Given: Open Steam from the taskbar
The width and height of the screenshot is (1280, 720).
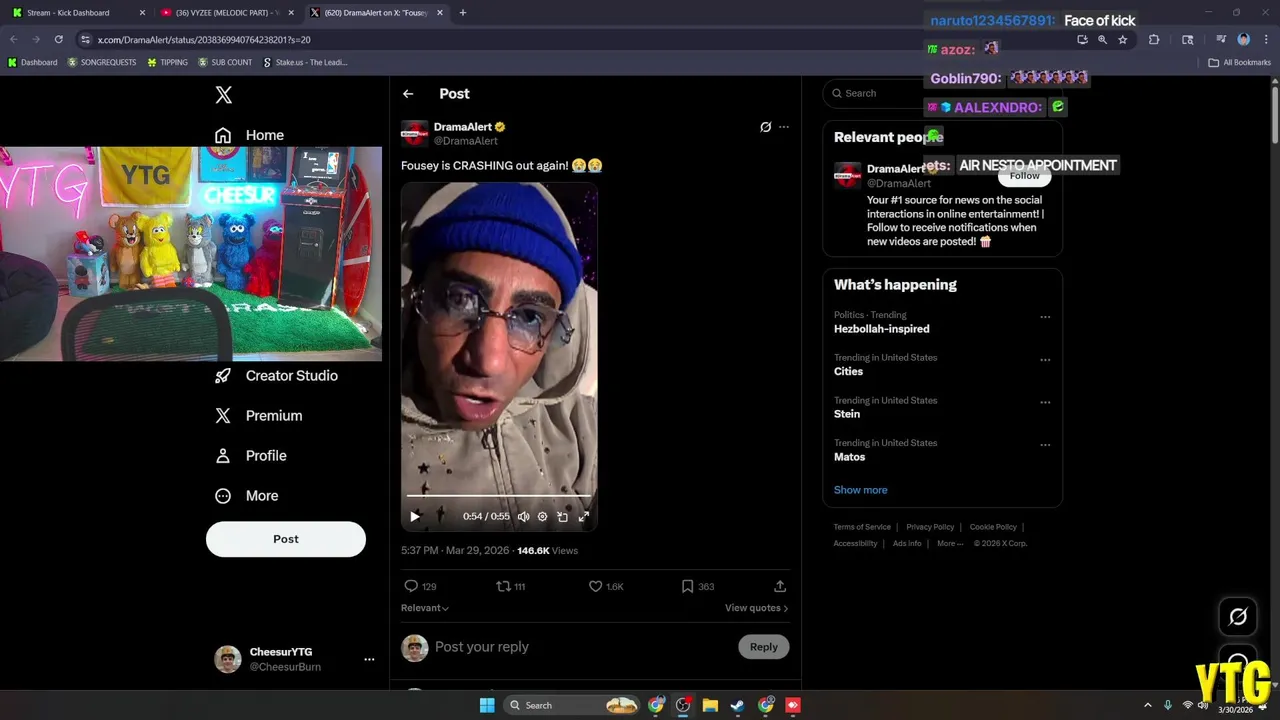Looking at the screenshot, I should click(x=738, y=705).
